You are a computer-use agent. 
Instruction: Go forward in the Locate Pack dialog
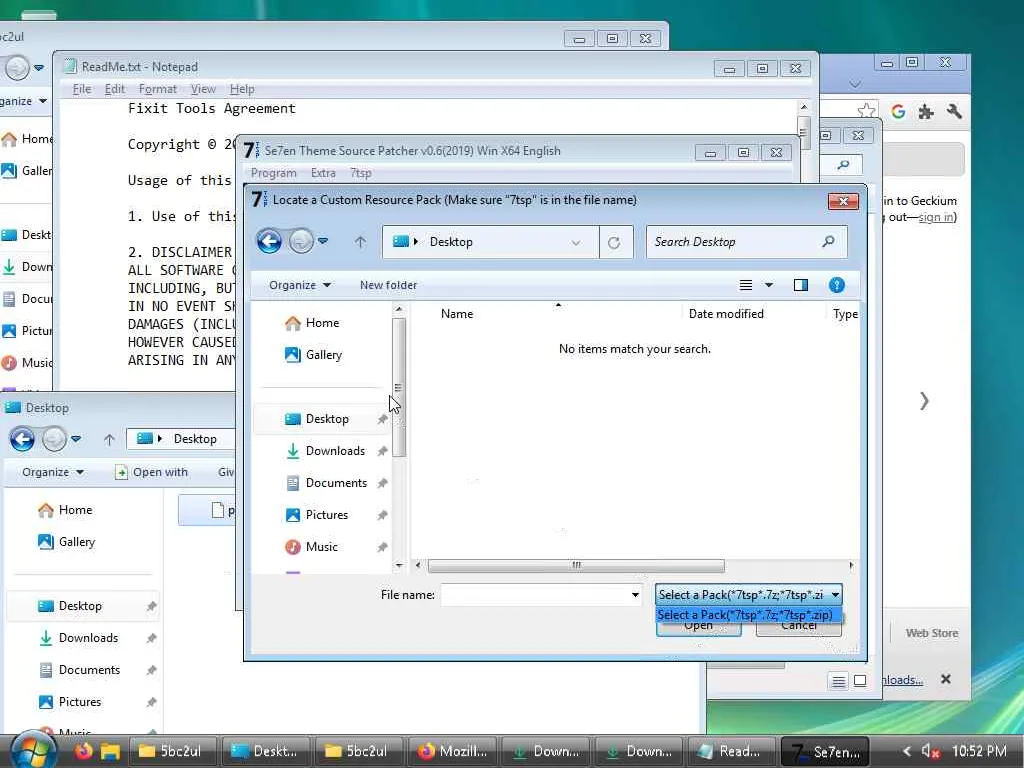301,242
